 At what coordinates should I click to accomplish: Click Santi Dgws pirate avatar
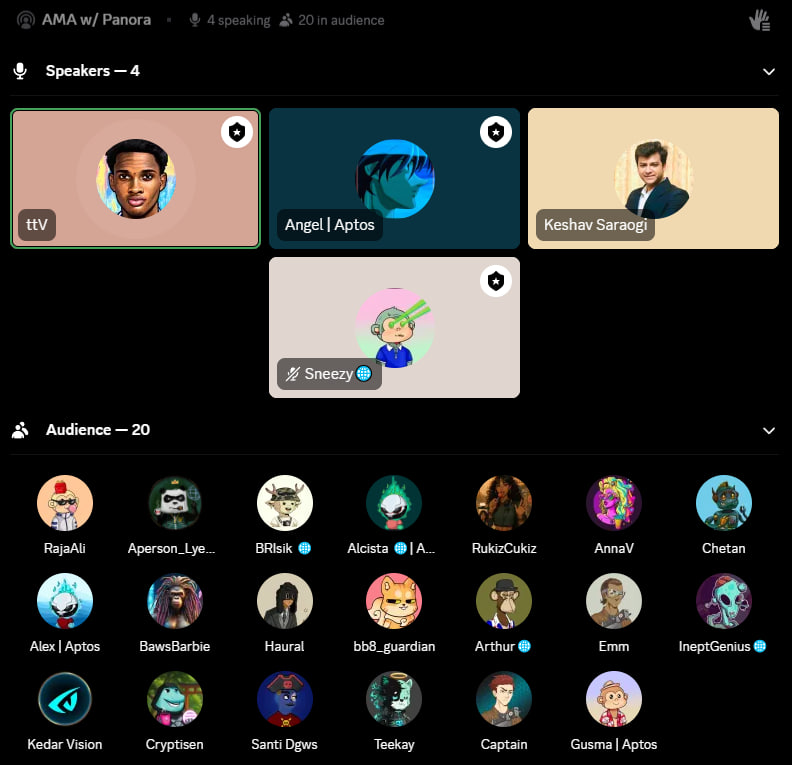pyautogui.click(x=284, y=699)
